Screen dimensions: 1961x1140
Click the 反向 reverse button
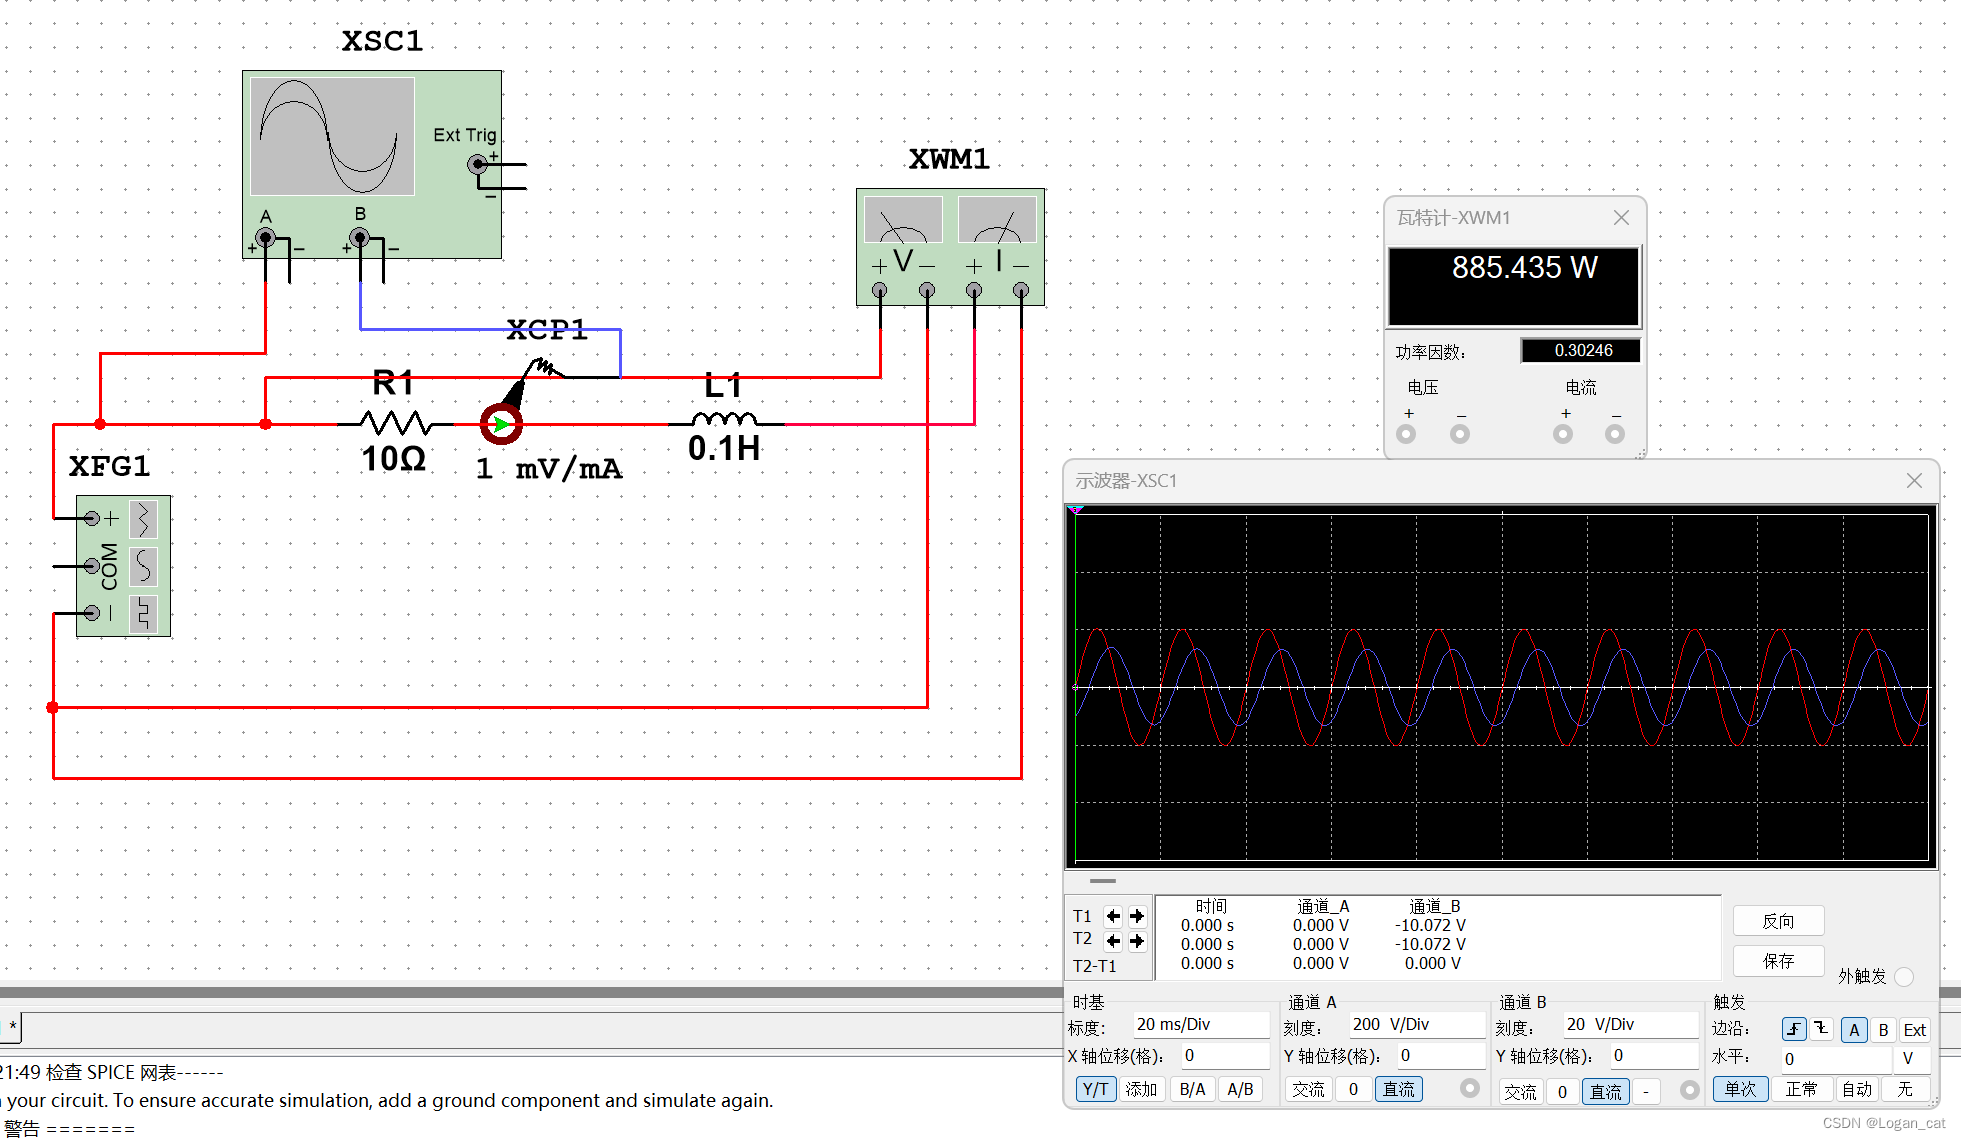[1778, 921]
